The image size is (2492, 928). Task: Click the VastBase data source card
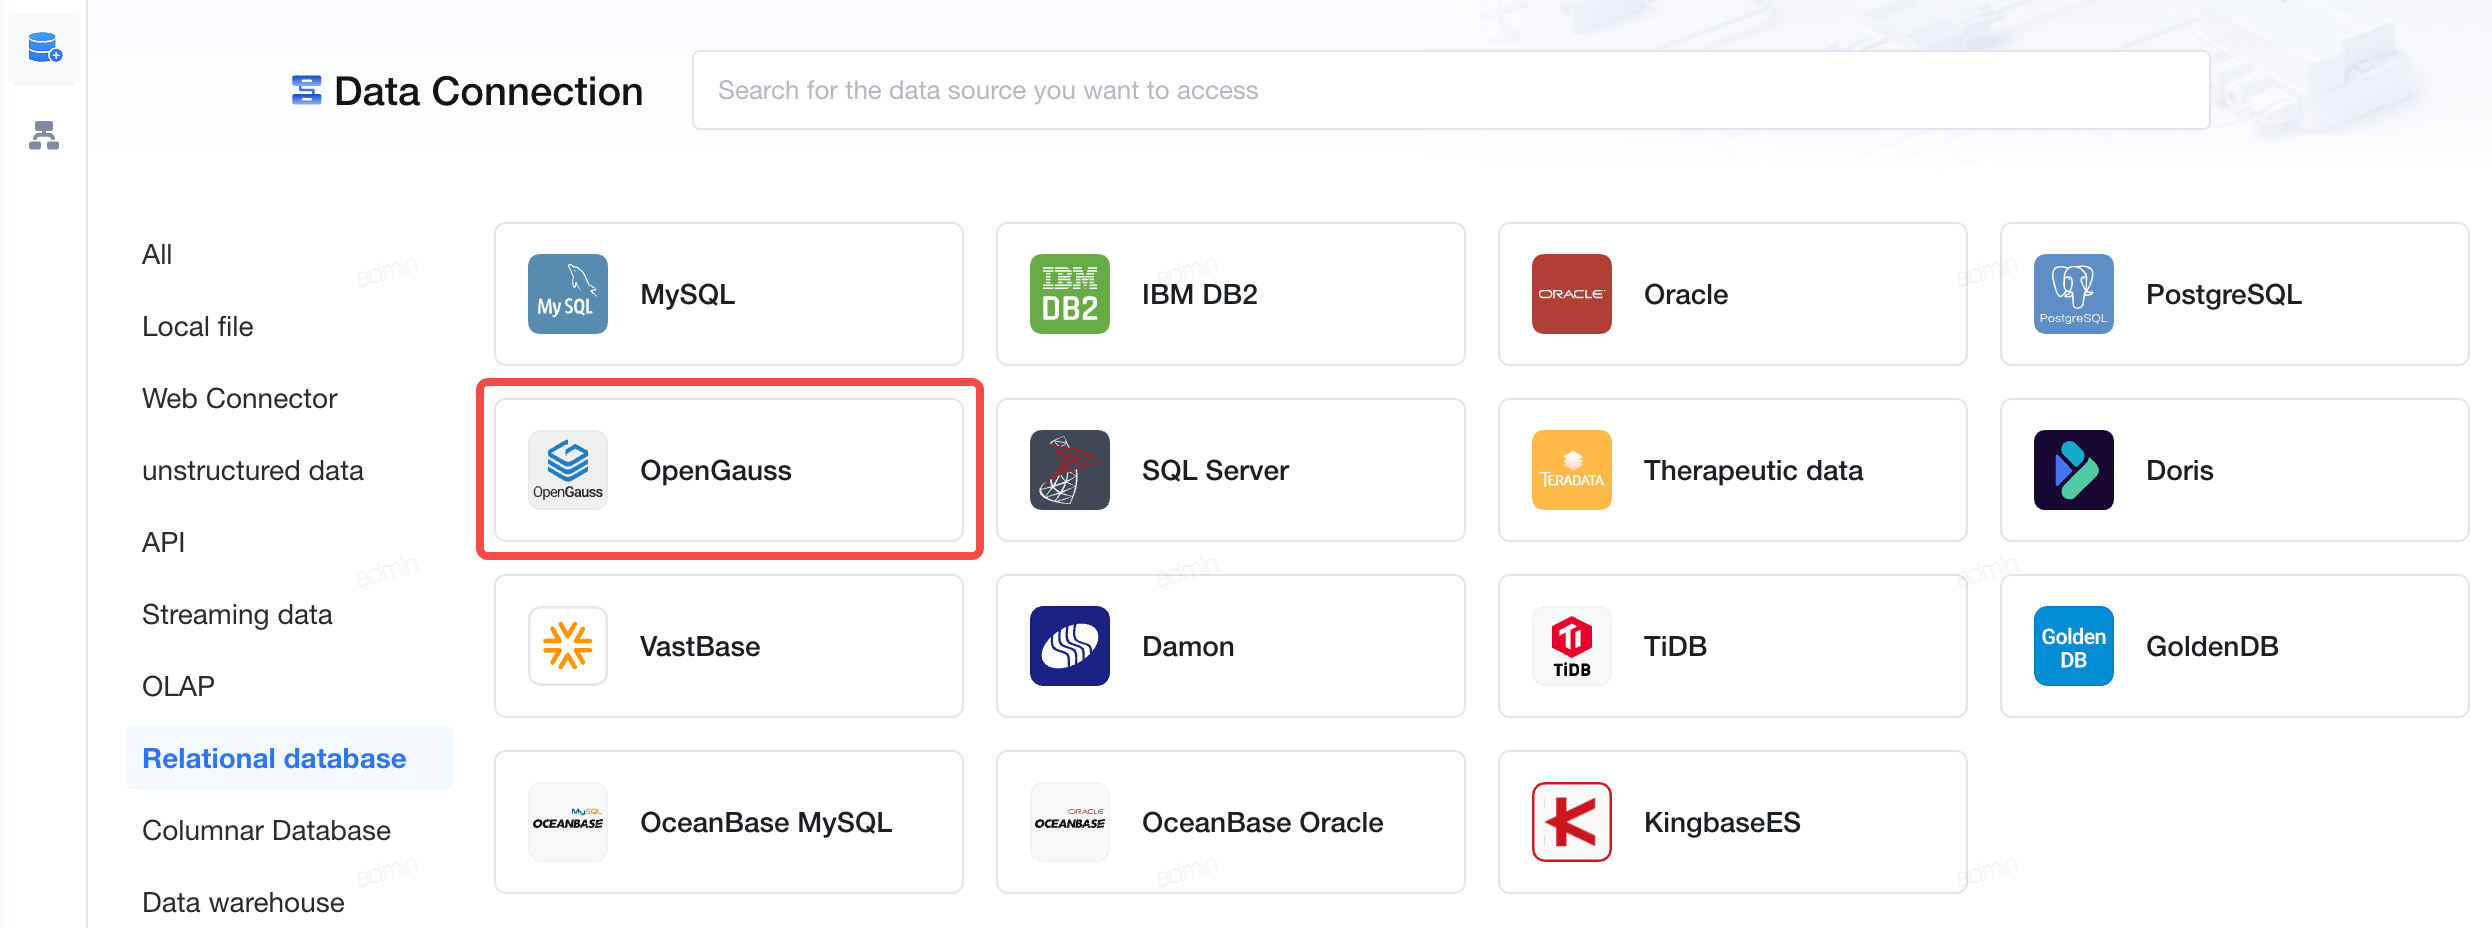(729, 646)
